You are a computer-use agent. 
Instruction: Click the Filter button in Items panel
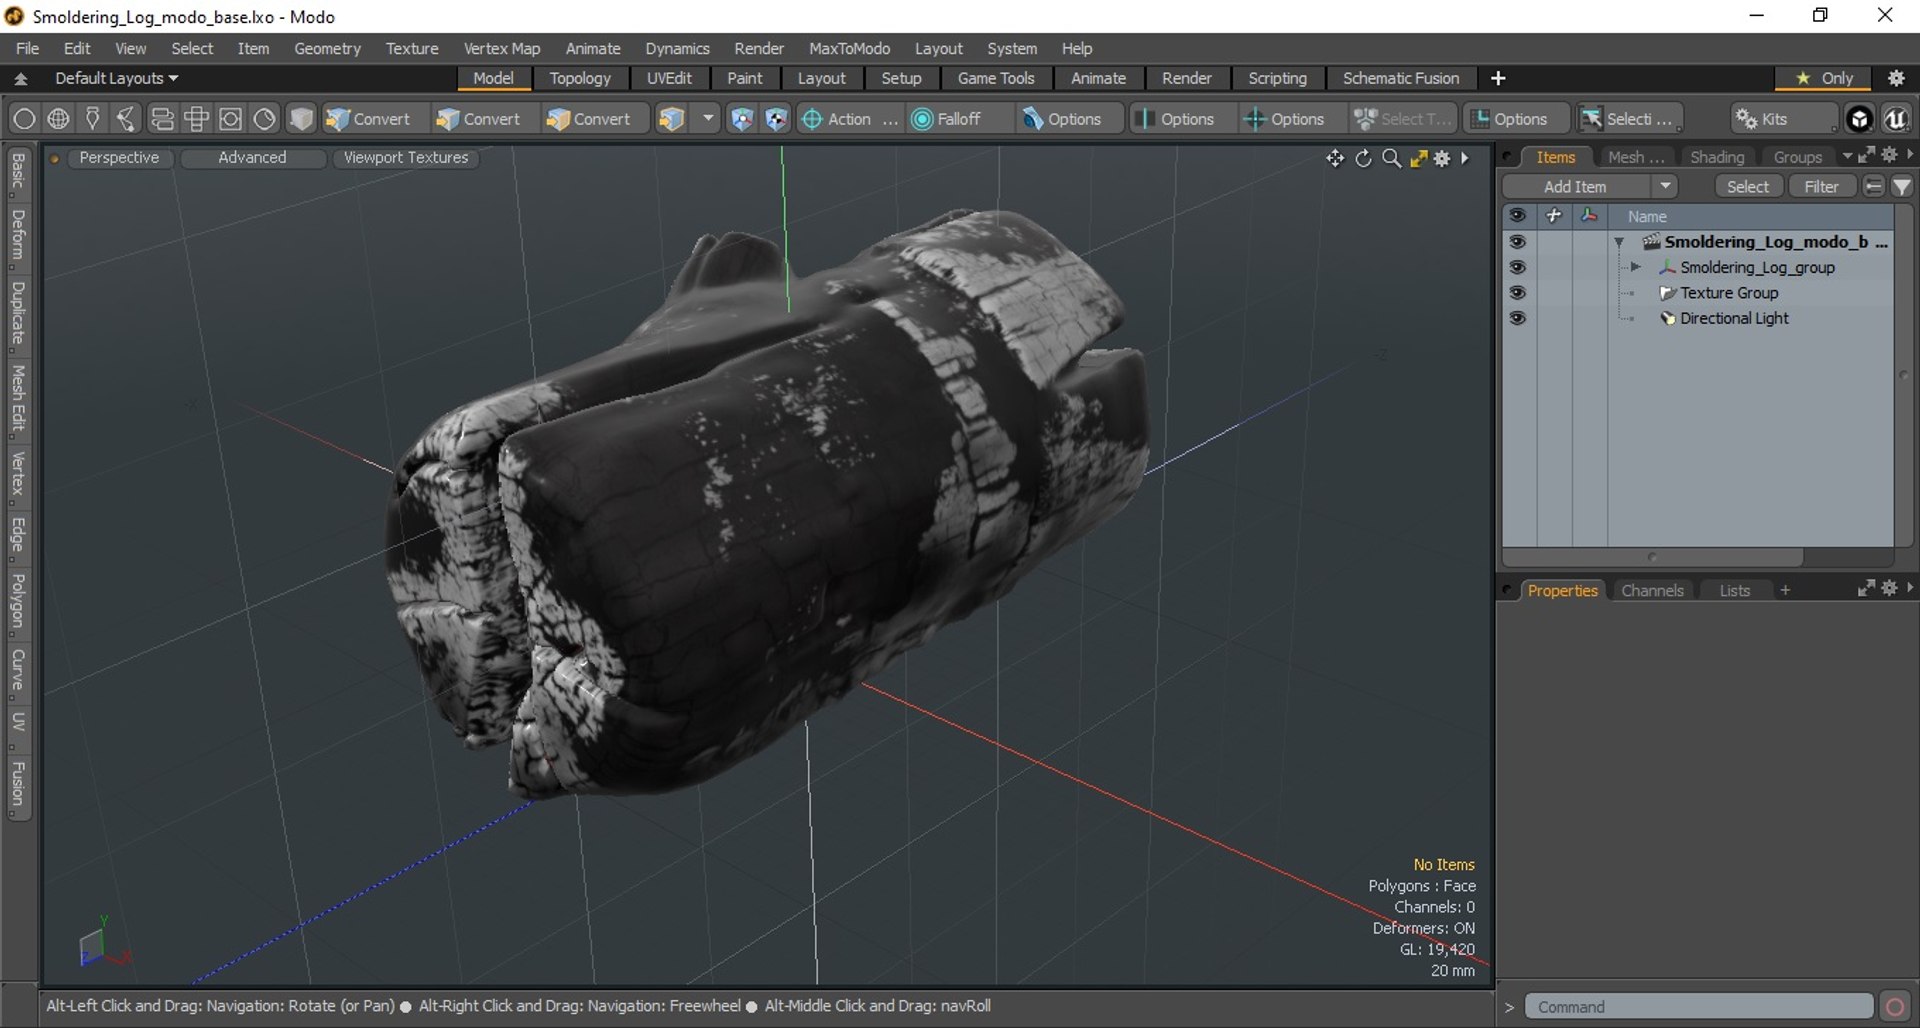[1821, 187]
